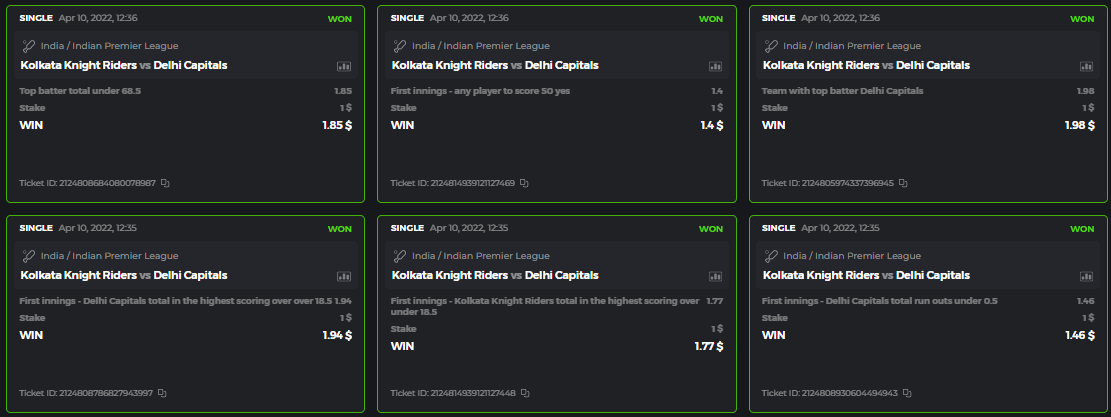This screenshot has height=417, width=1111.
Task: Copy ticket ID of Kolkata highest scoring over bet
Action: pyautogui.click(x=524, y=393)
